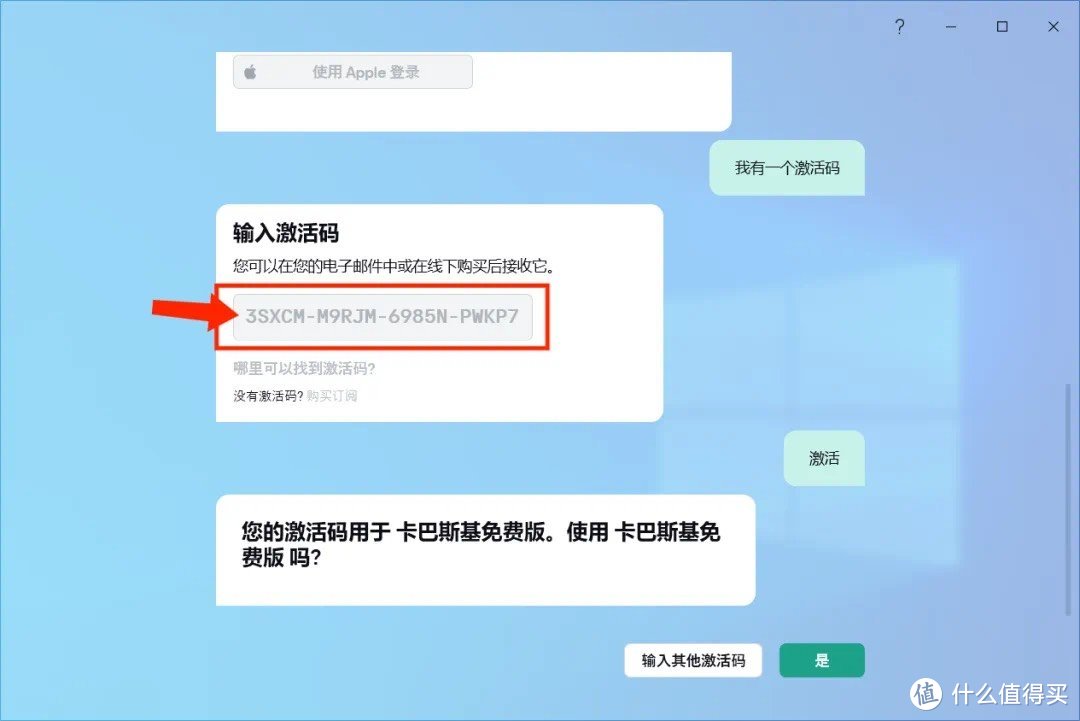The width and height of the screenshot is (1080, 721).
Task: Minimize the Kaspersky window
Action: coord(951,27)
